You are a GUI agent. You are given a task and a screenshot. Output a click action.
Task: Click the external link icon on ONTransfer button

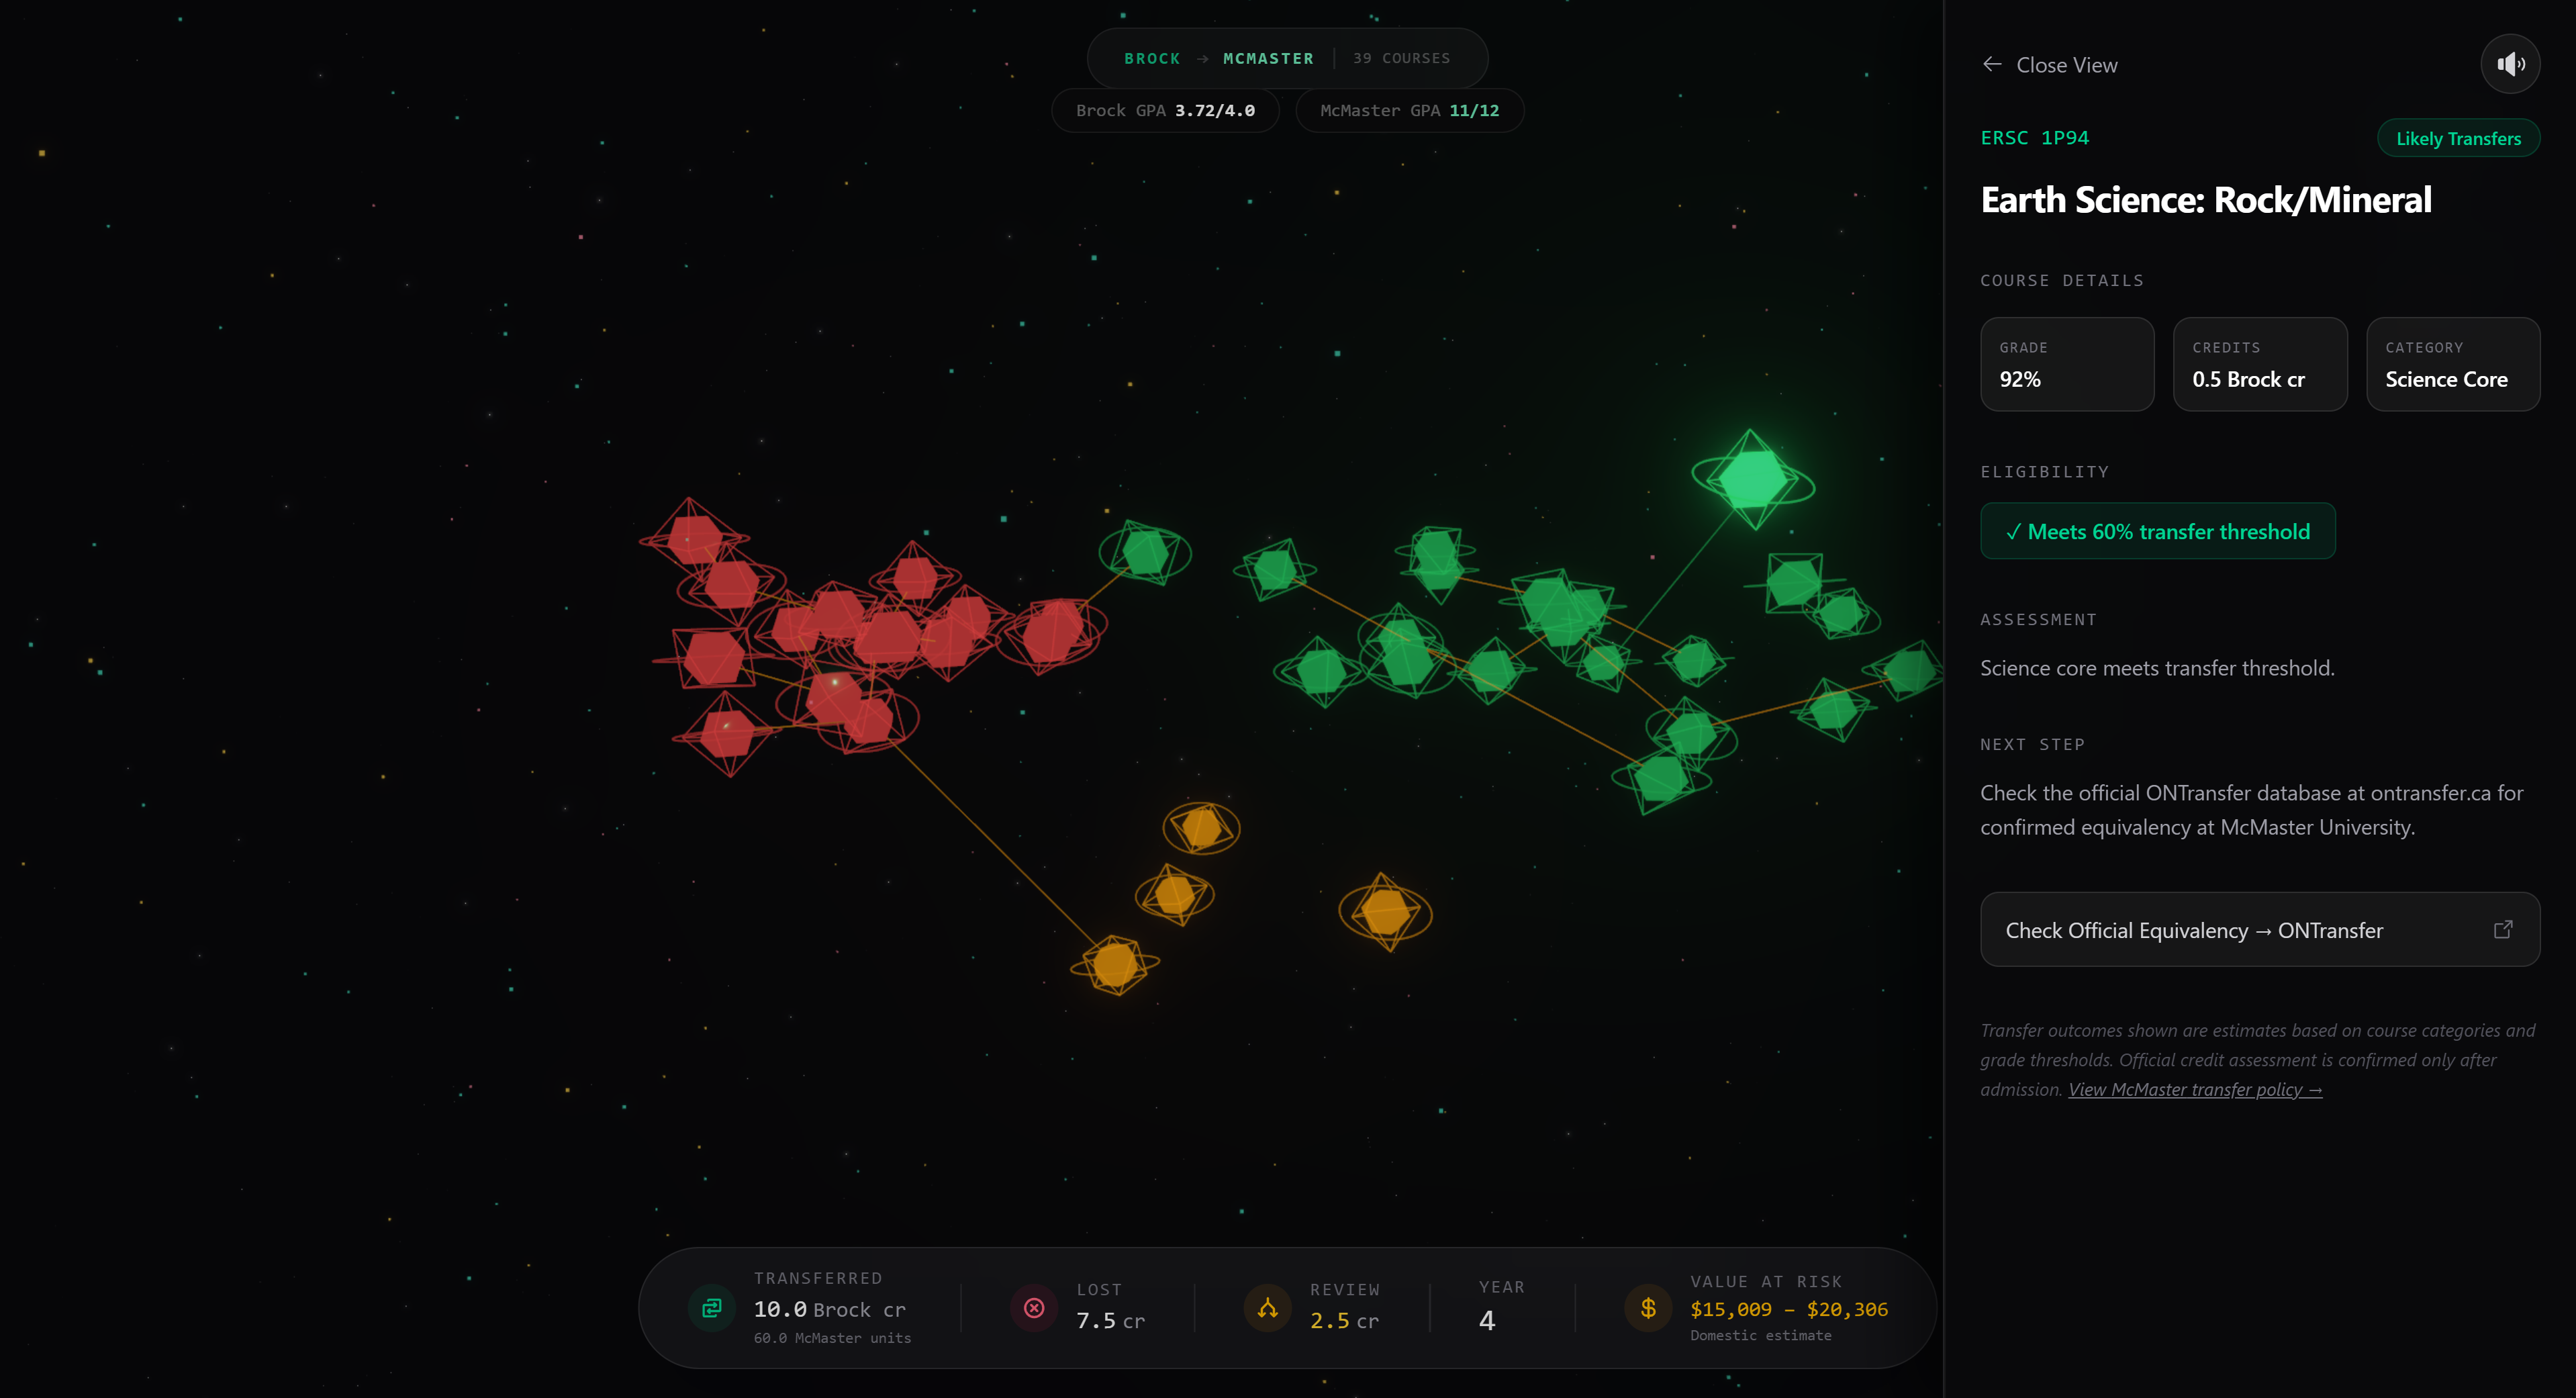(x=2502, y=929)
